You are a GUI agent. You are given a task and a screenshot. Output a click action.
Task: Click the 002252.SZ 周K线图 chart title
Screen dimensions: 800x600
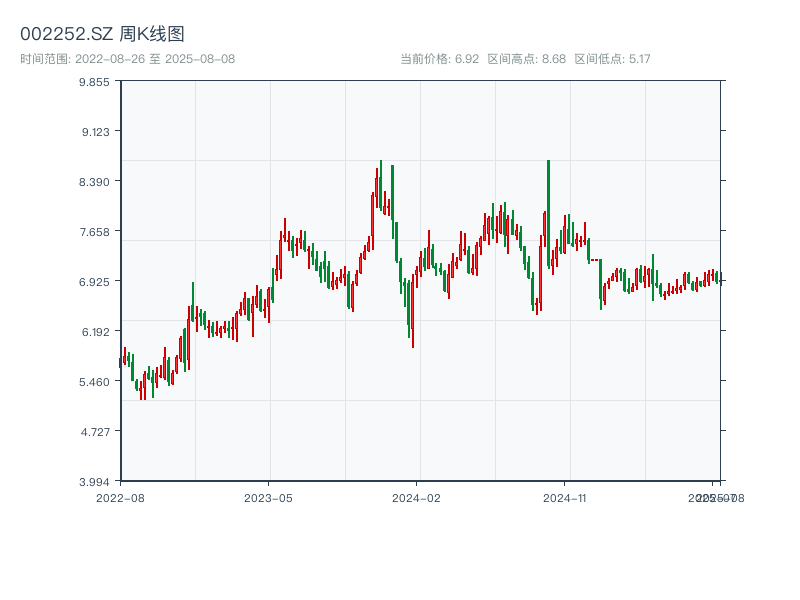pyautogui.click(x=102, y=34)
